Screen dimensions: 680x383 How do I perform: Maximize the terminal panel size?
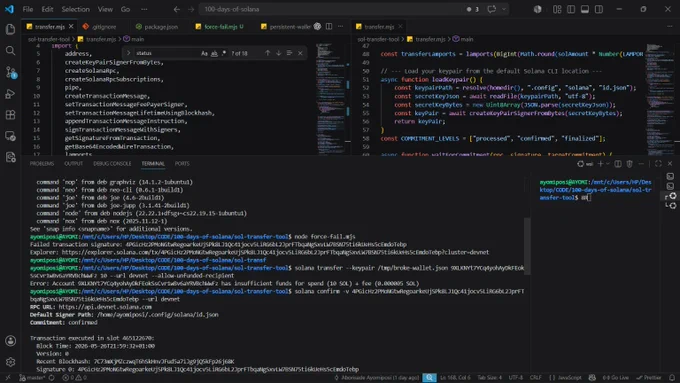coord(658,164)
